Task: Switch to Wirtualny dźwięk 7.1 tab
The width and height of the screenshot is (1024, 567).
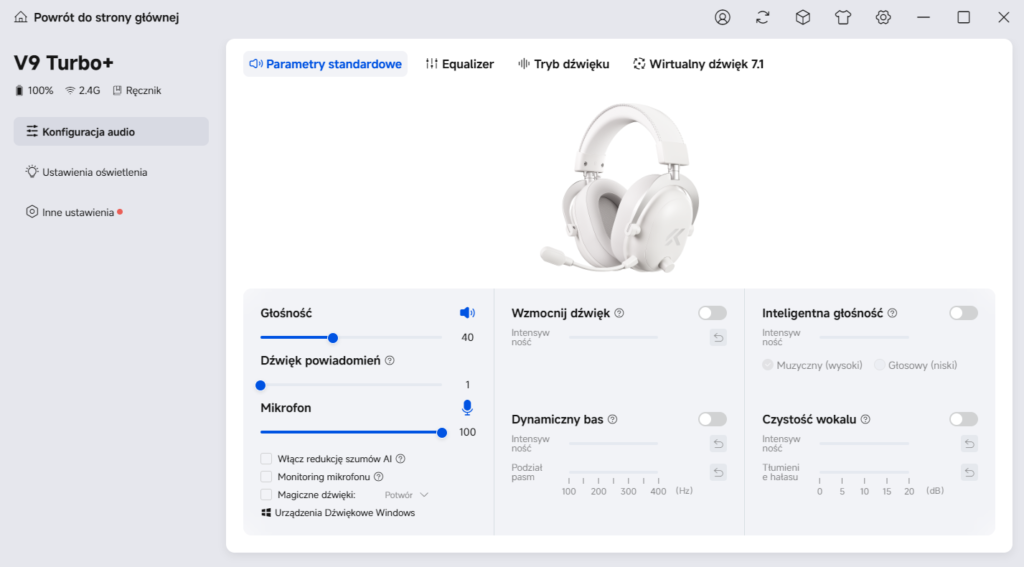Action: pos(698,64)
